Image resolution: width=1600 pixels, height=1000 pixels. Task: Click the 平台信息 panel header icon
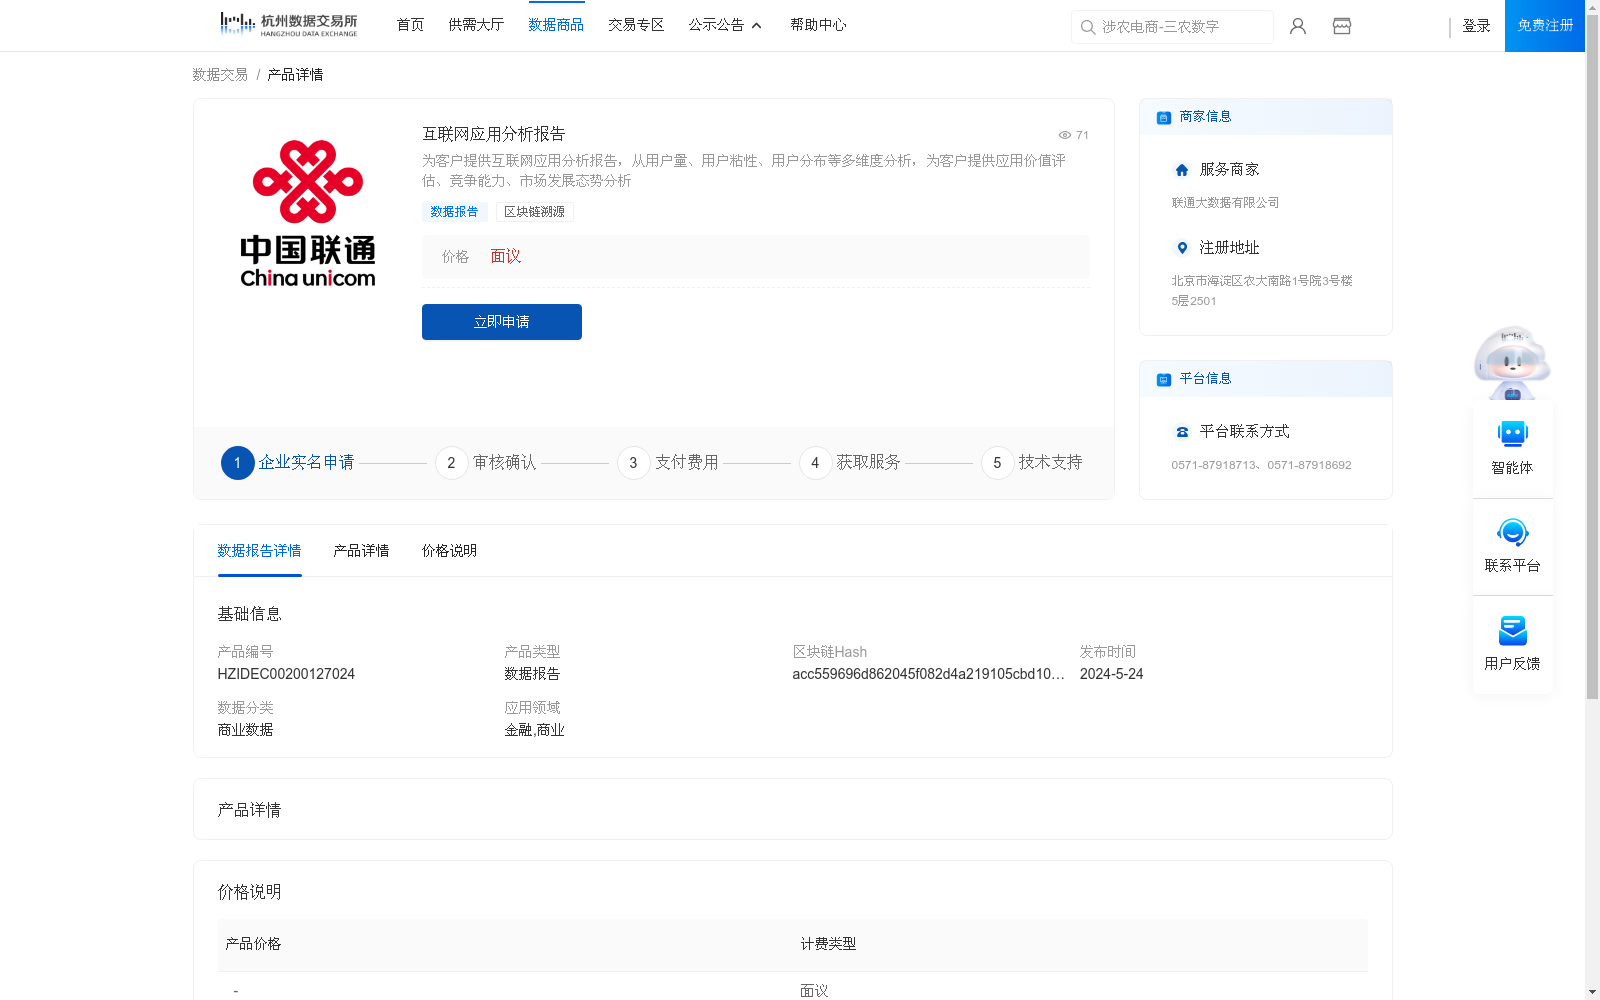click(1164, 379)
